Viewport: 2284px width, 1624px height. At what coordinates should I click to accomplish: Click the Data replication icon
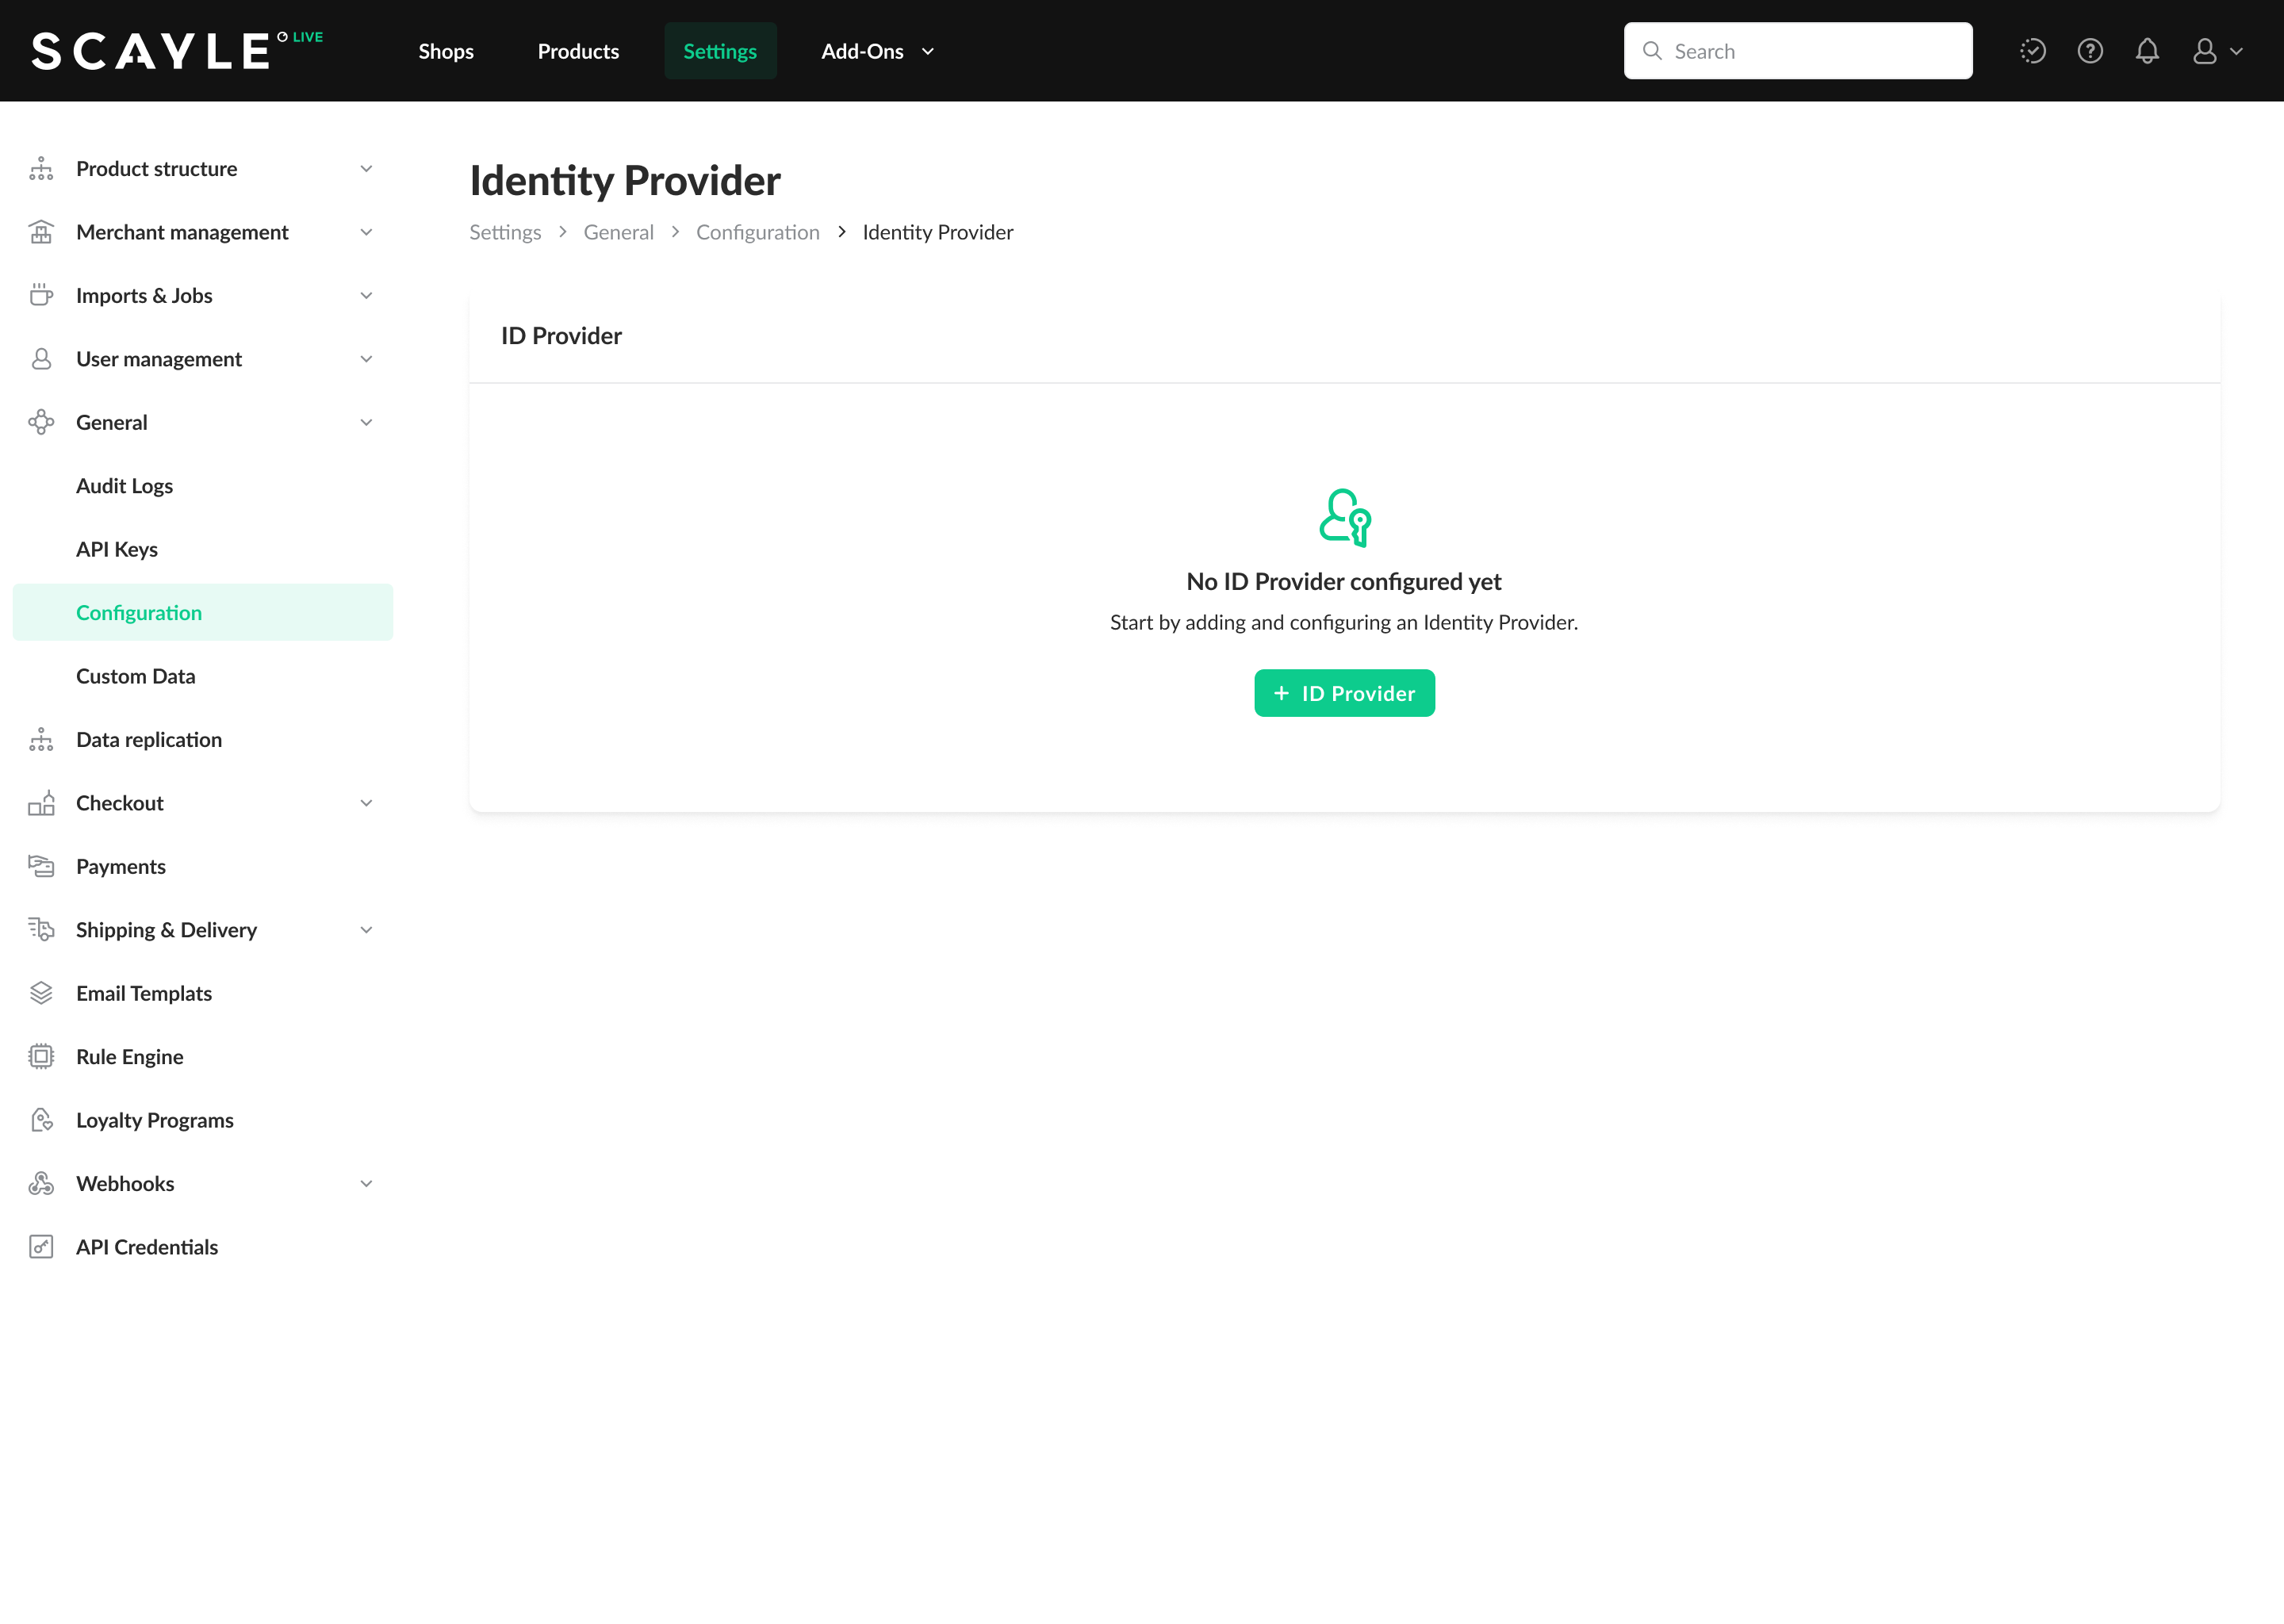click(x=41, y=740)
